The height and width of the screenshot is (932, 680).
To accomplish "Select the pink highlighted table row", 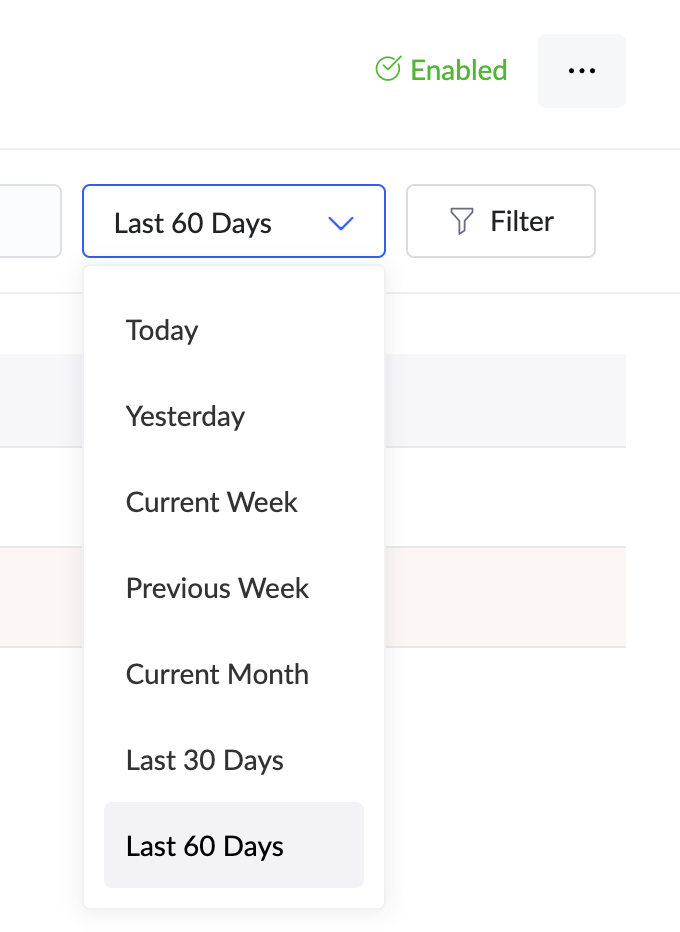I will 505,597.
